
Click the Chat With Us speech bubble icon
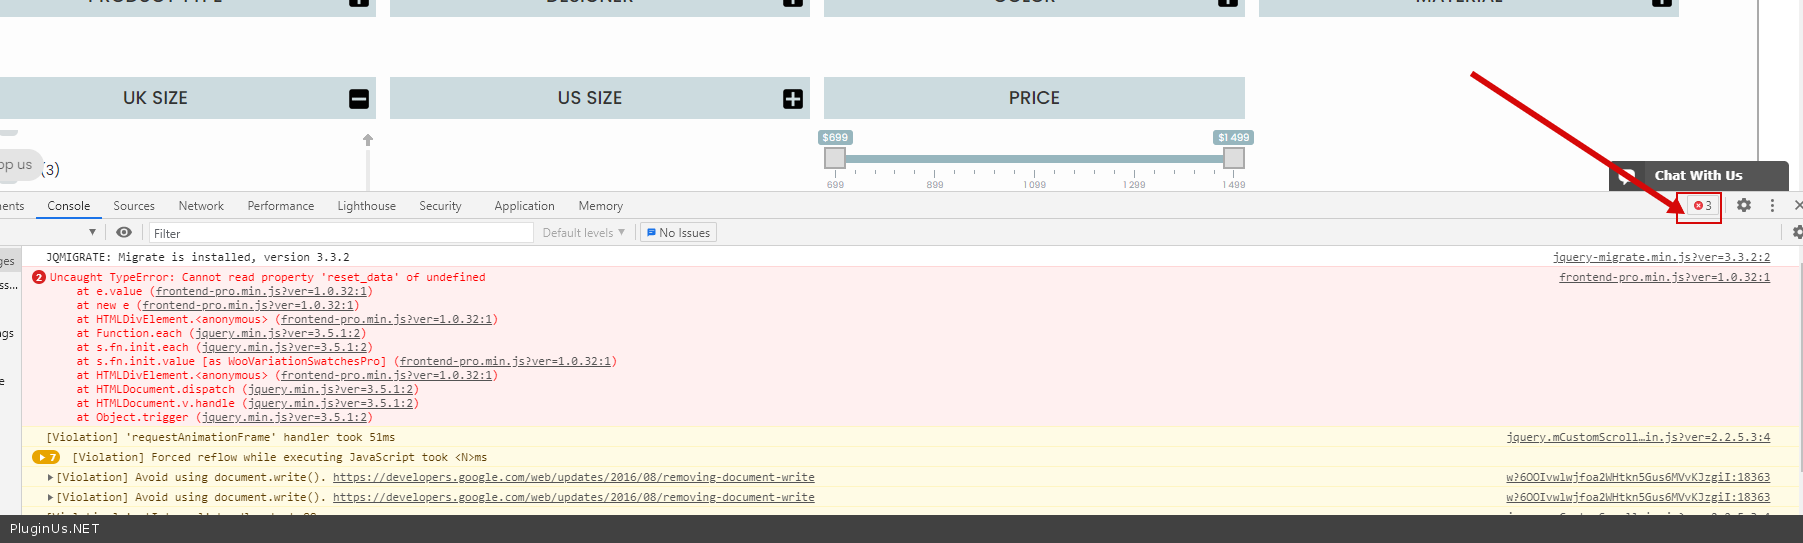pyautogui.click(x=1627, y=176)
